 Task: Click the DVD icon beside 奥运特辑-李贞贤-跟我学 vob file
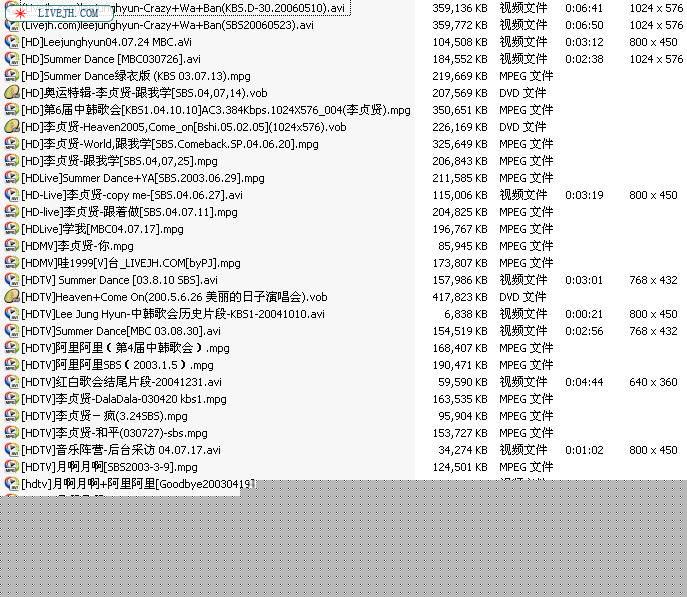tap(12, 93)
